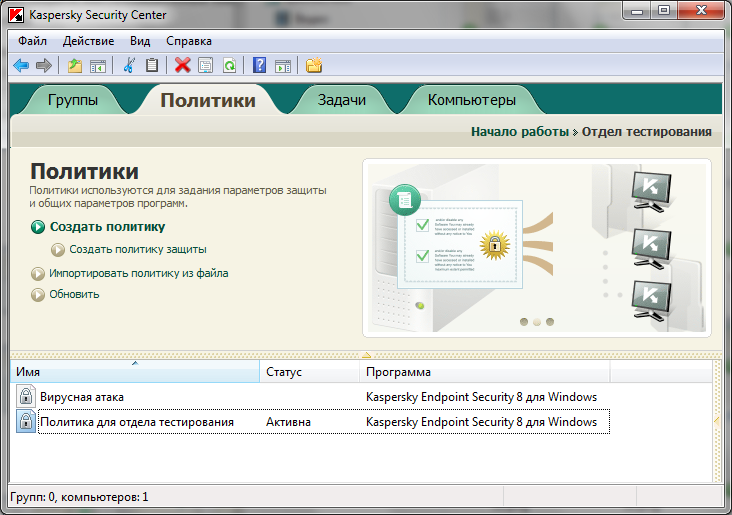The height and width of the screenshot is (515, 732).
Task: Open the Компьютеры tab
Action: [472, 100]
